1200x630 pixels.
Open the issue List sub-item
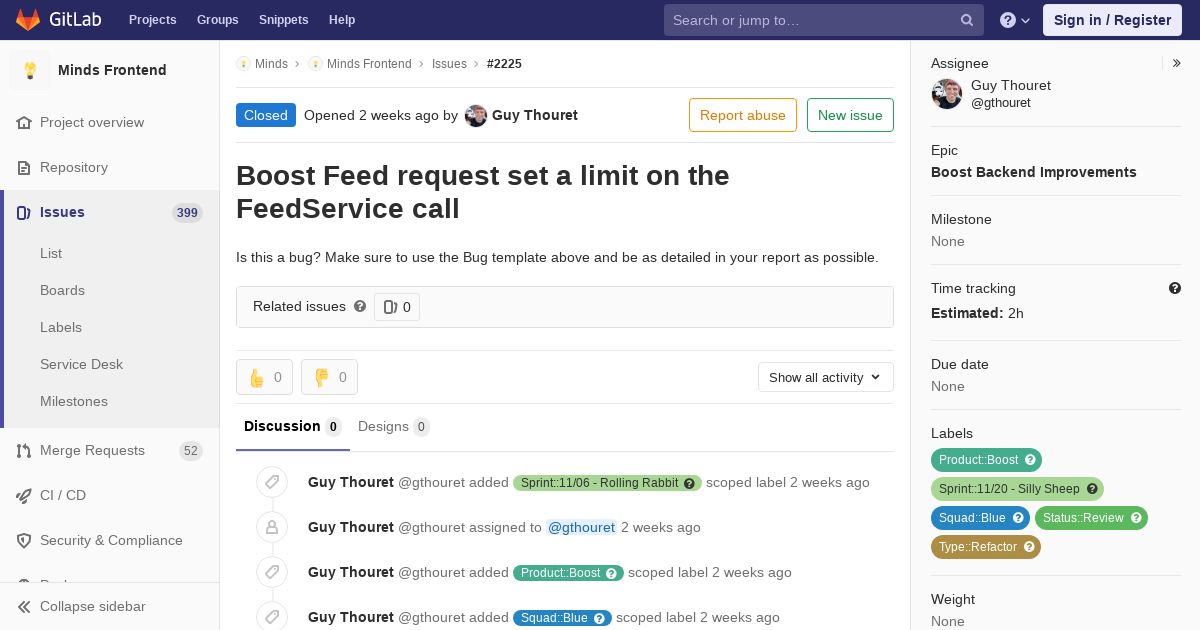[51, 253]
